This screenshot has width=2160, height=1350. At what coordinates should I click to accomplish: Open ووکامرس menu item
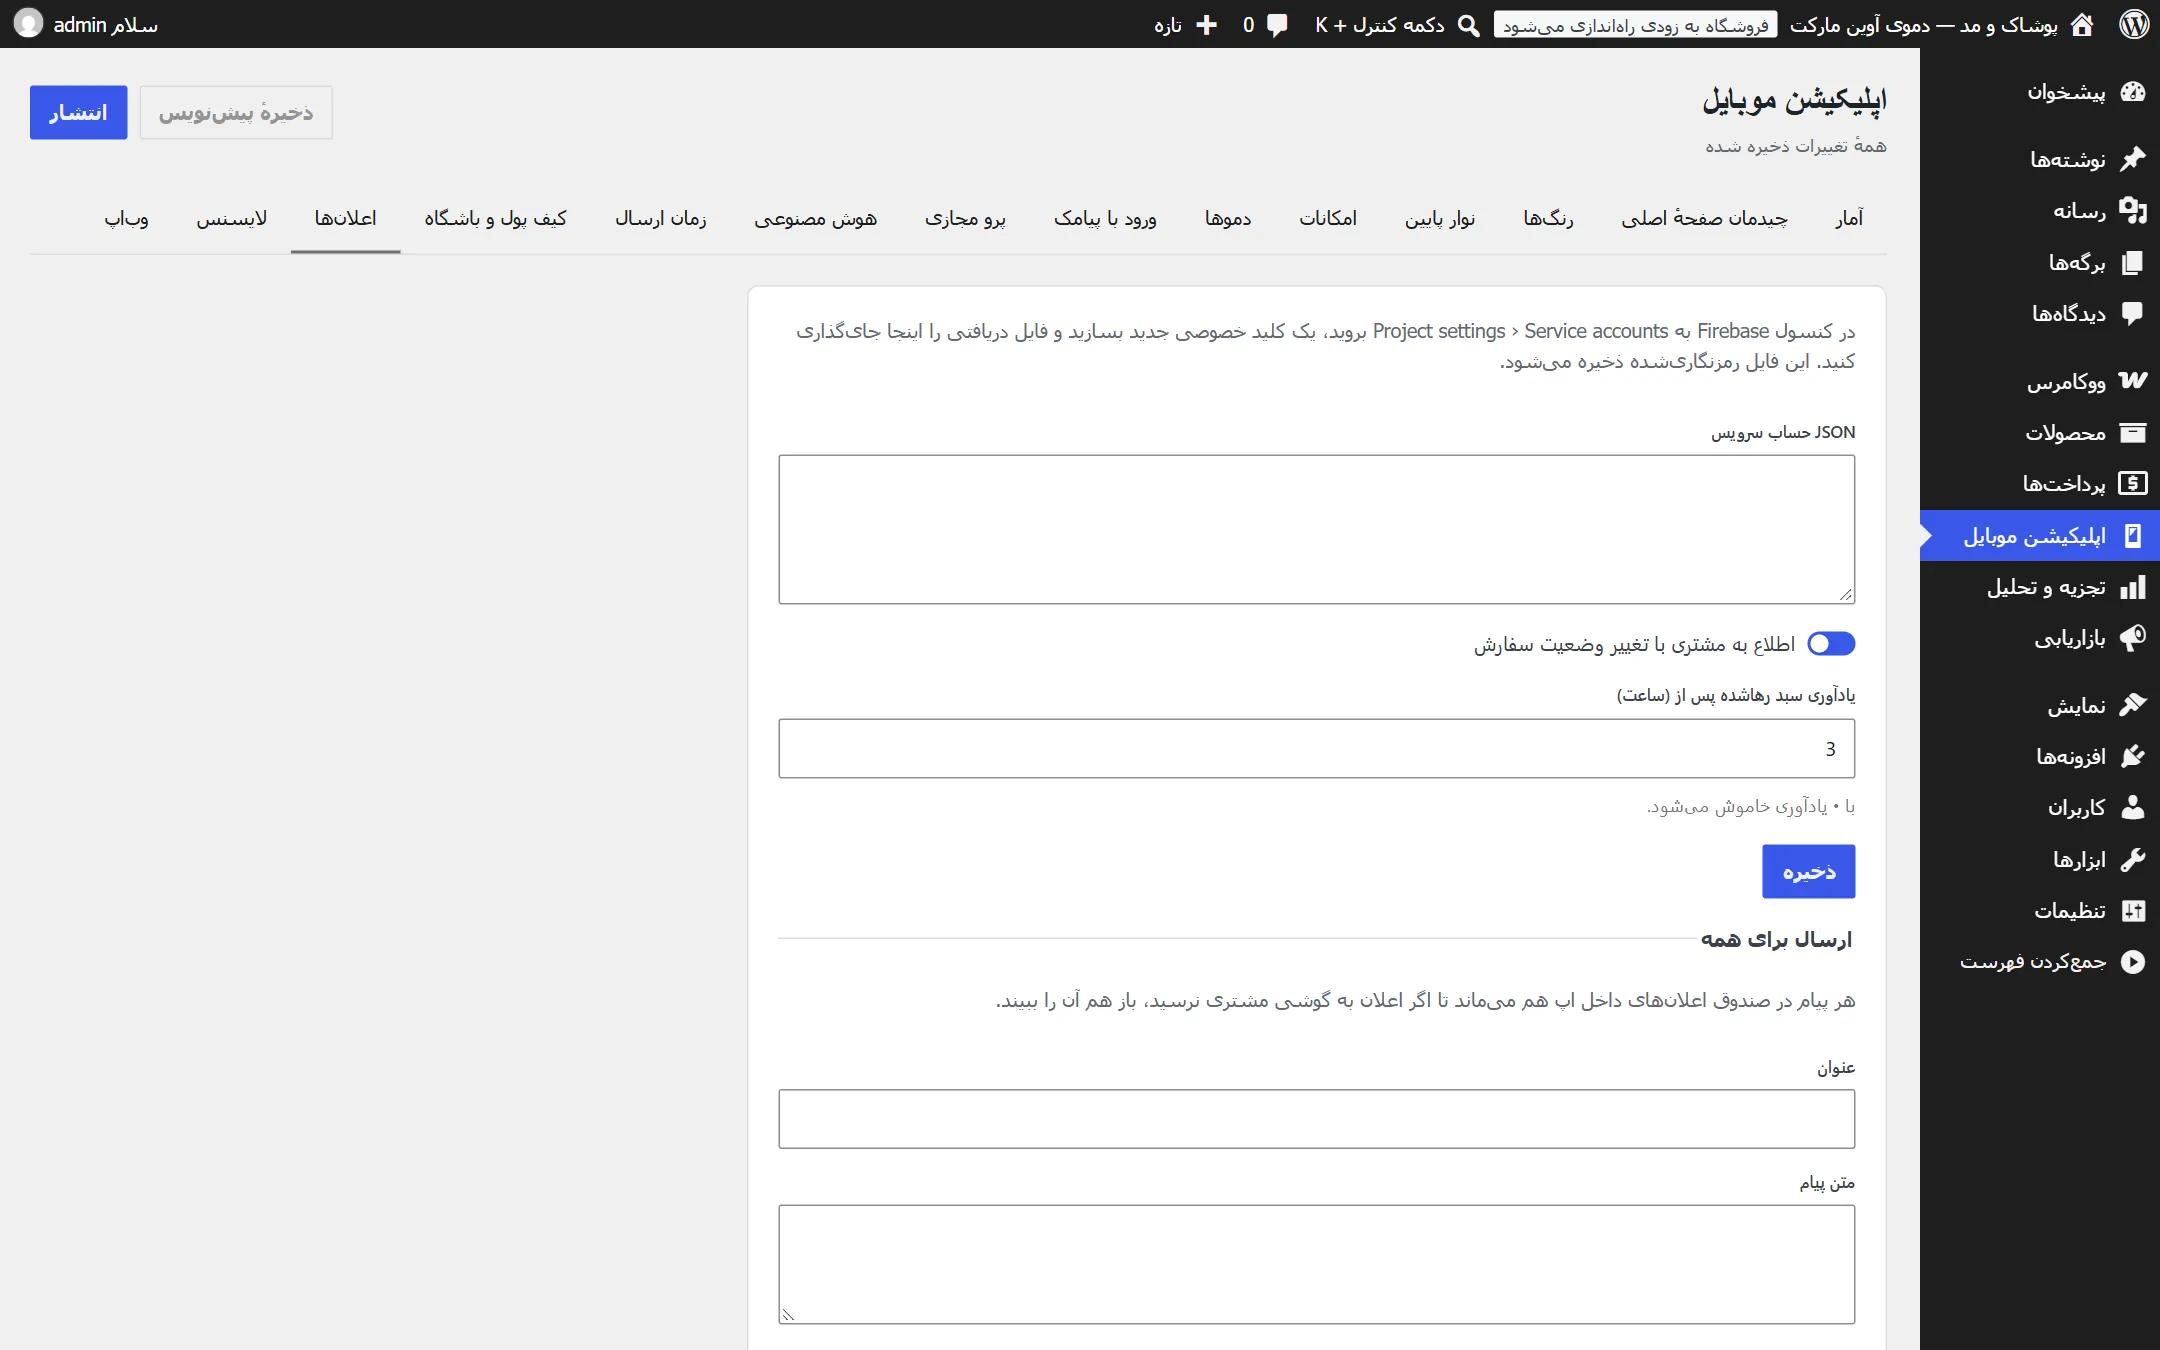click(2040, 381)
